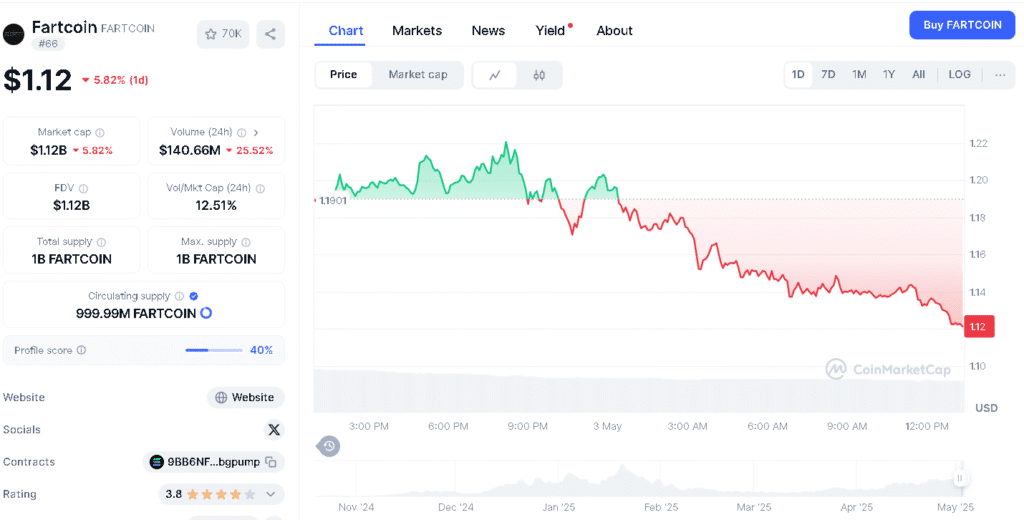The width and height of the screenshot is (1024, 520).
Task: Click the timeline range slider handle
Action: pos(959,478)
